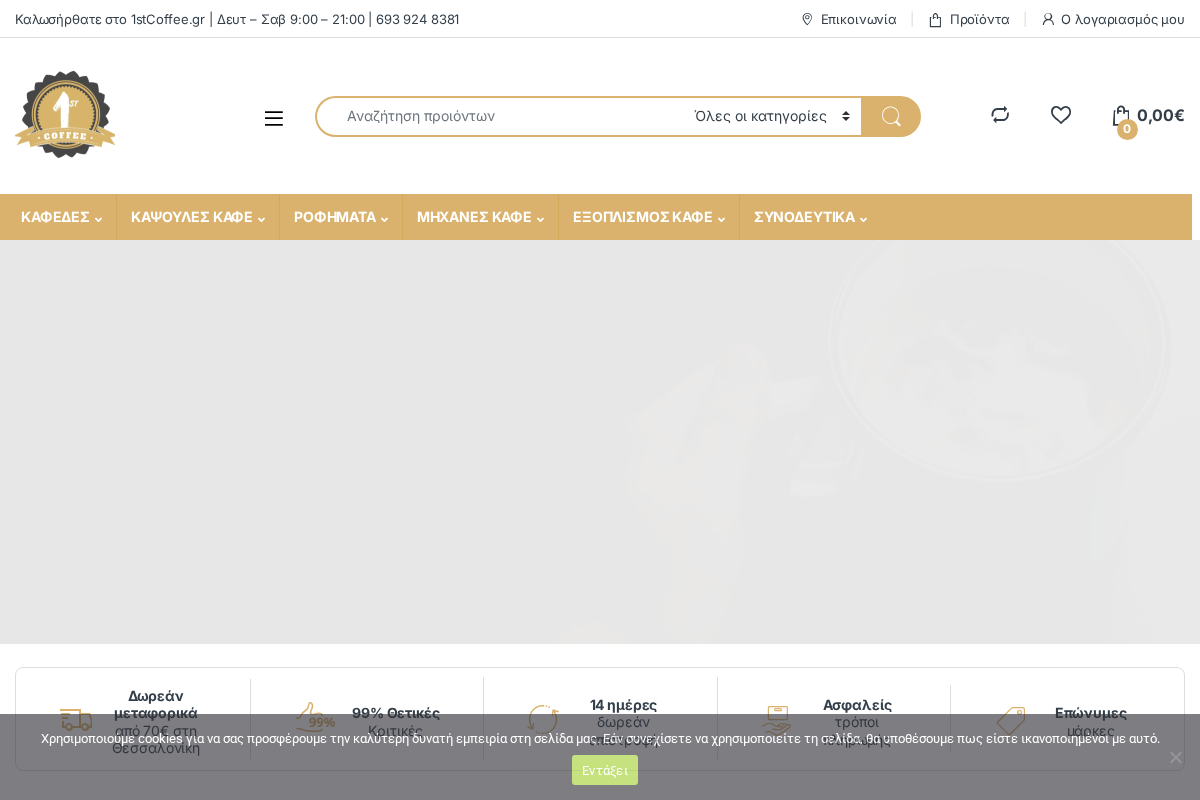Screen dimensions: 1200x800
Task: Click the welcome text Καλωσήρθατε στο 1stCoffee.gr
Action: 110,19
